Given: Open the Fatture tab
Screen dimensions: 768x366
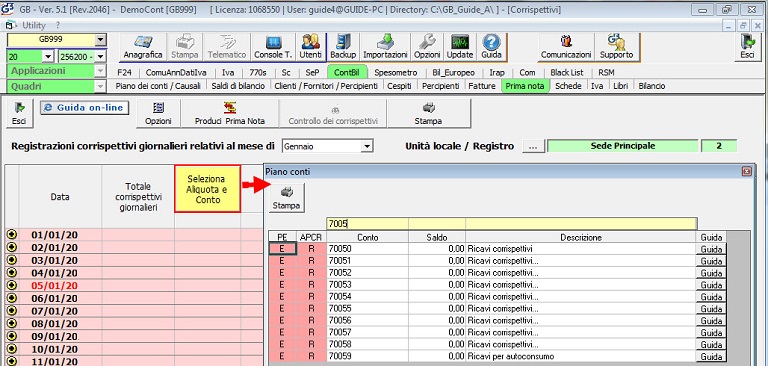Looking at the screenshot, I should [x=482, y=86].
